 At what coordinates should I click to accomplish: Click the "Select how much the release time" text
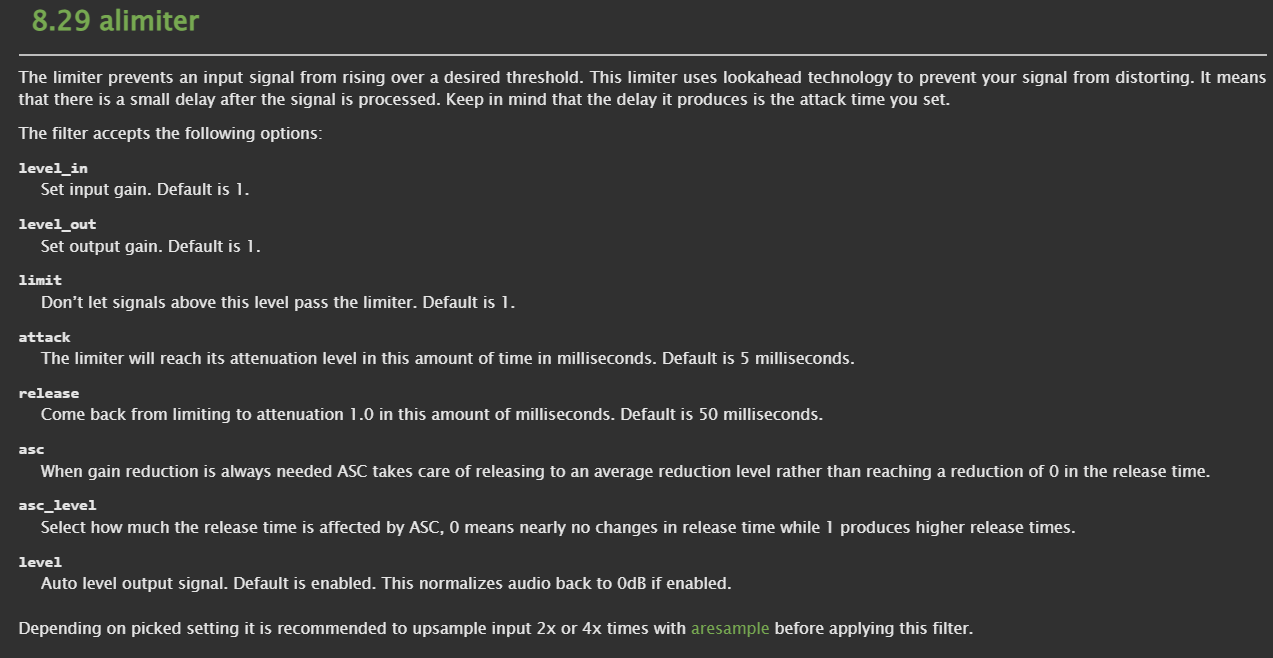pyautogui.click(x=558, y=527)
